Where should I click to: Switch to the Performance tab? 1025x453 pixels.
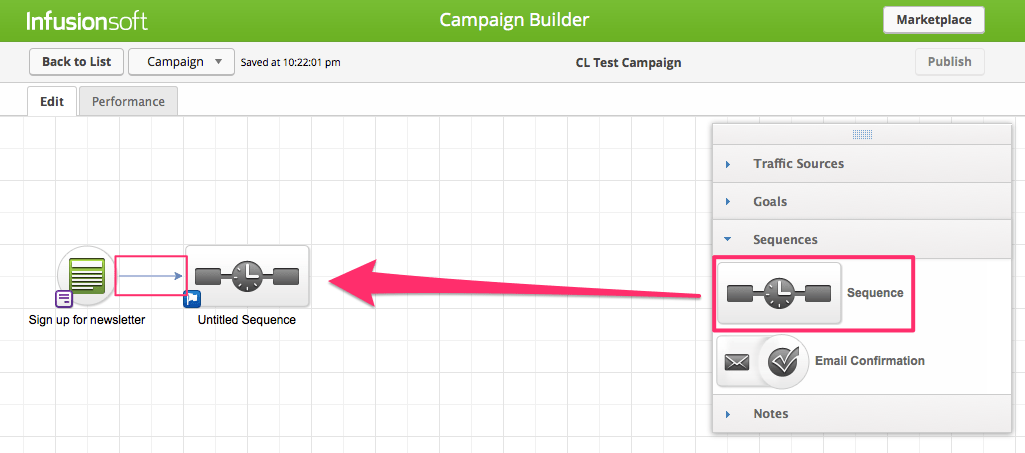click(128, 101)
